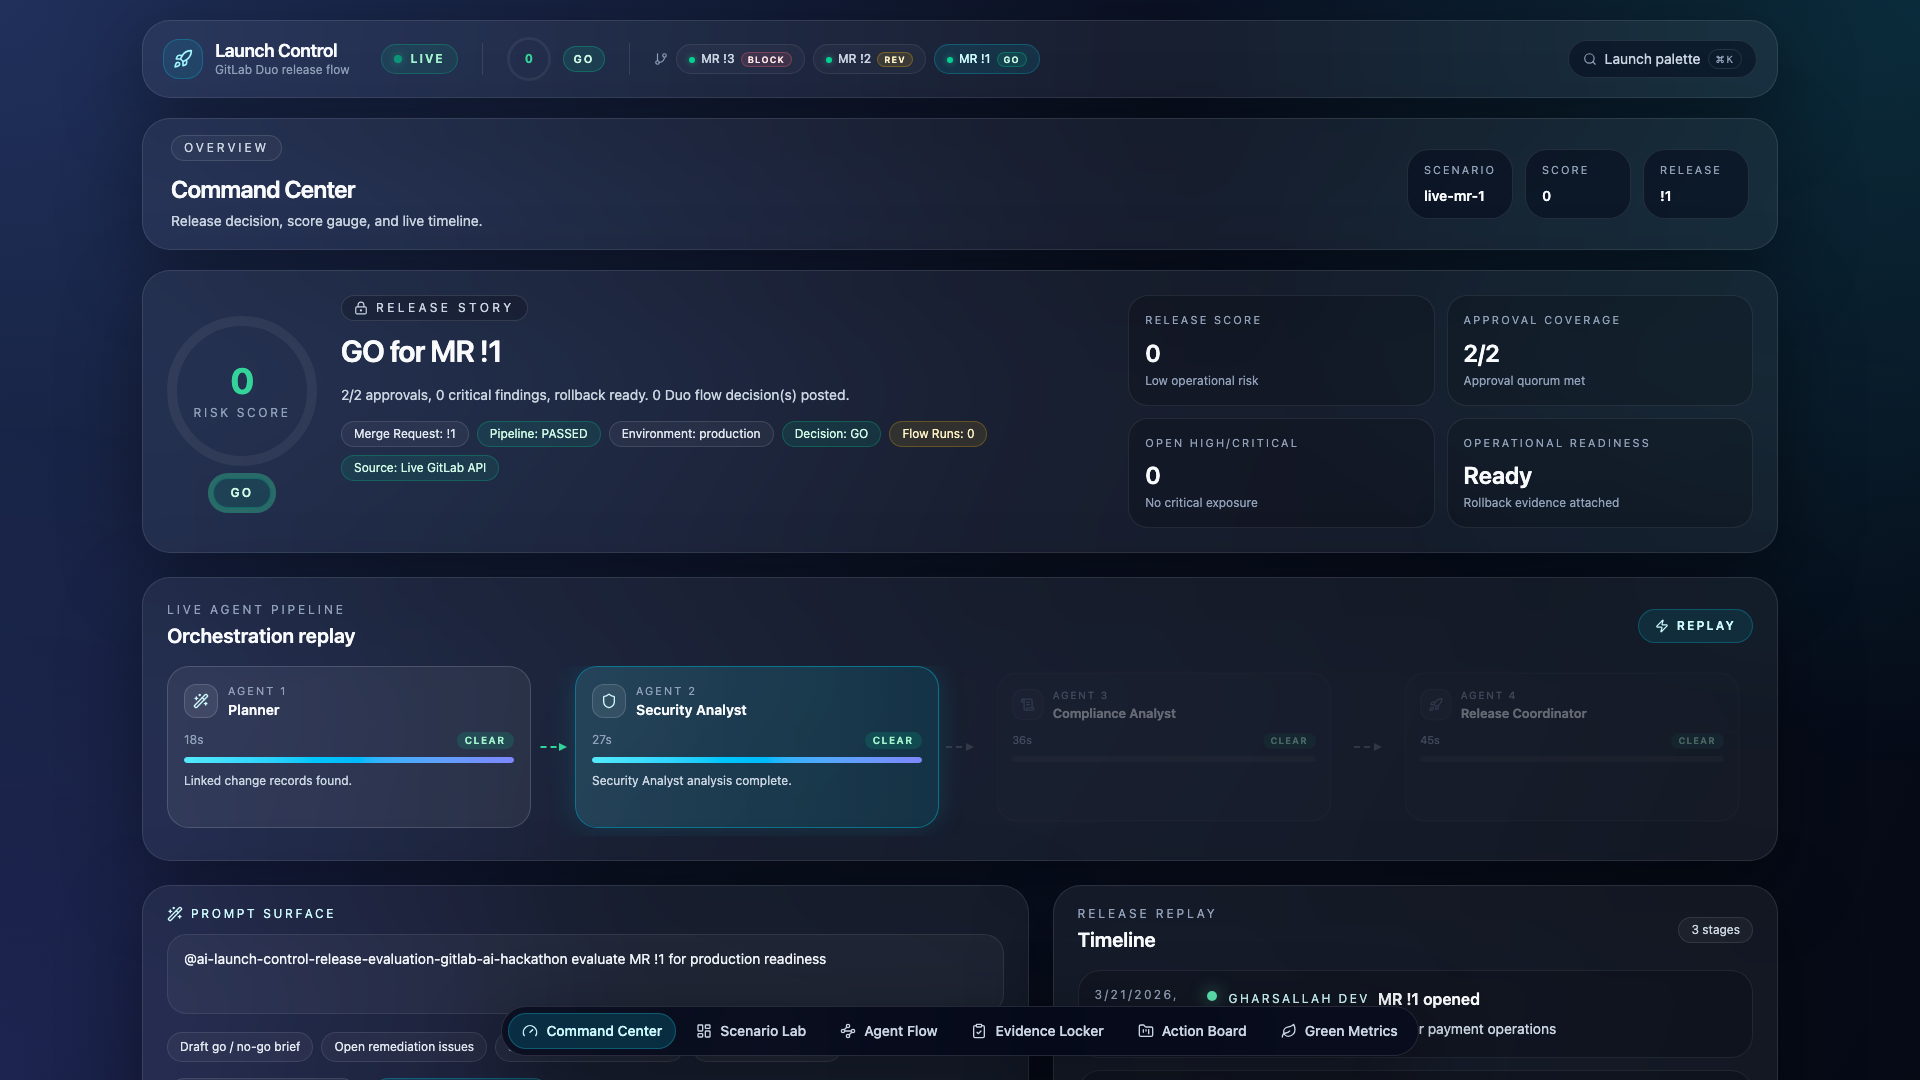Click the Draft go / no-go brief chip
Viewport: 1920px width, 1080px height.
(240, 1047)
